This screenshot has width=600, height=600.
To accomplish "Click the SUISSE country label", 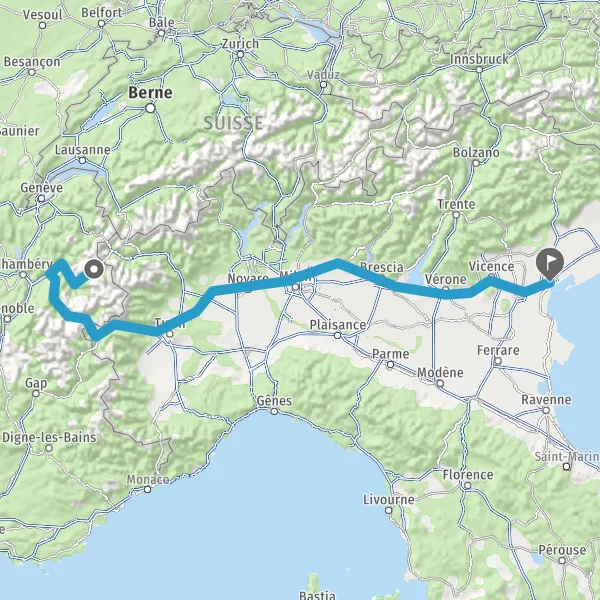I will pos(233,123).
